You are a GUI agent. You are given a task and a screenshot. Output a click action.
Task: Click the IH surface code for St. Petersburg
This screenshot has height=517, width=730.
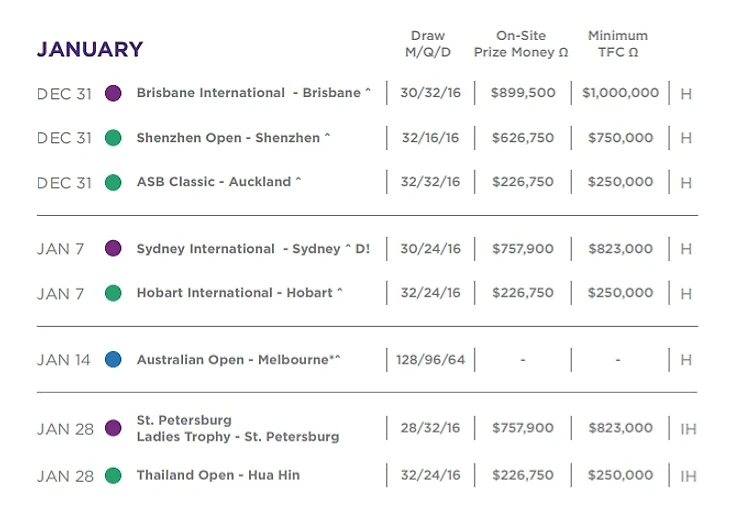(688, 429)
